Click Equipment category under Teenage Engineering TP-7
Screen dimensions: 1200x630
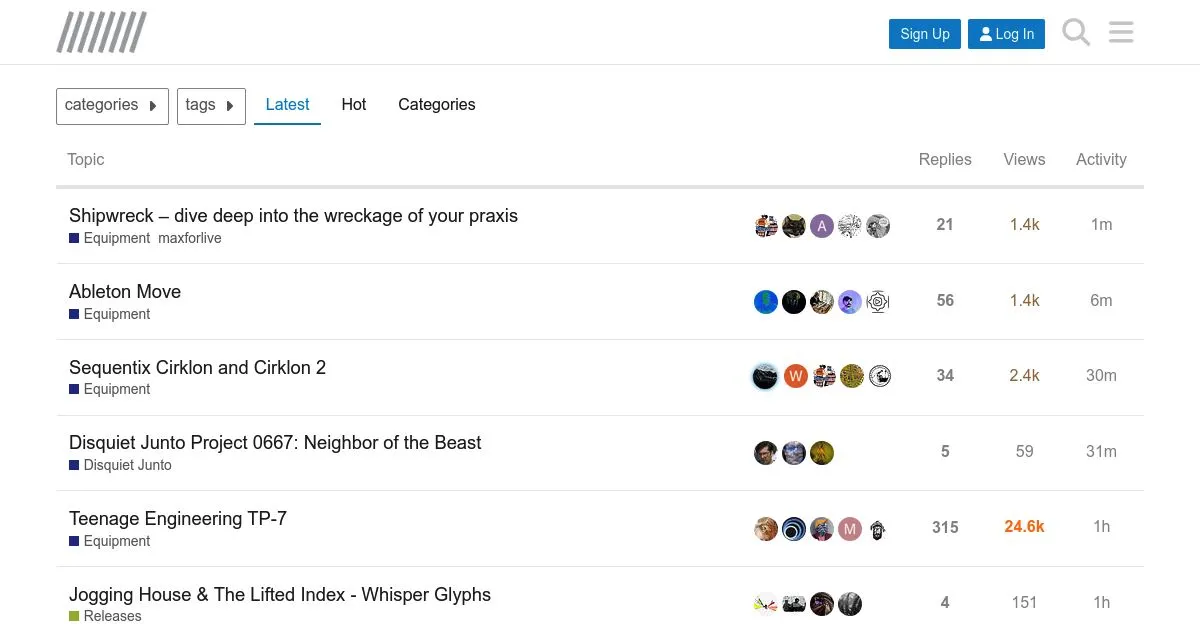110,542
